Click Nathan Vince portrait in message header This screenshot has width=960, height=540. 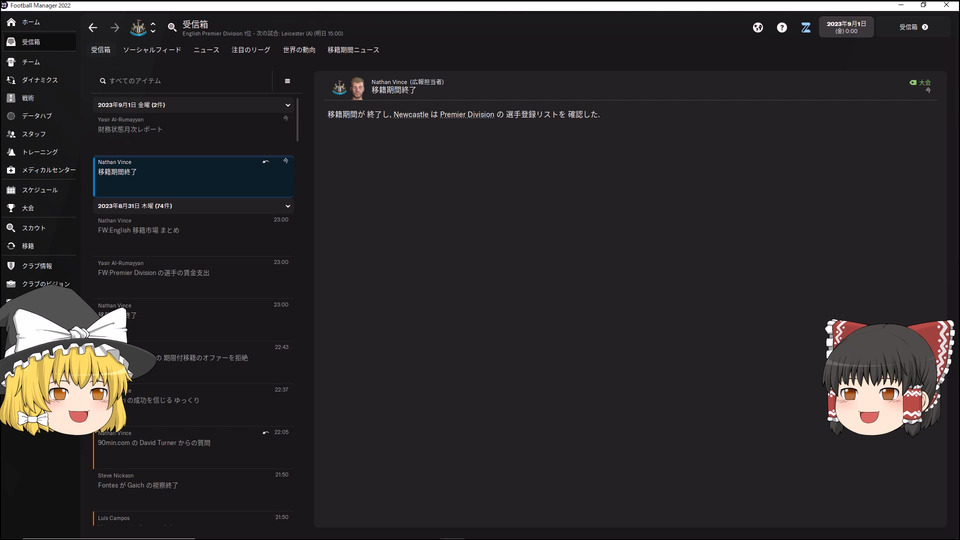pos(358,88)
